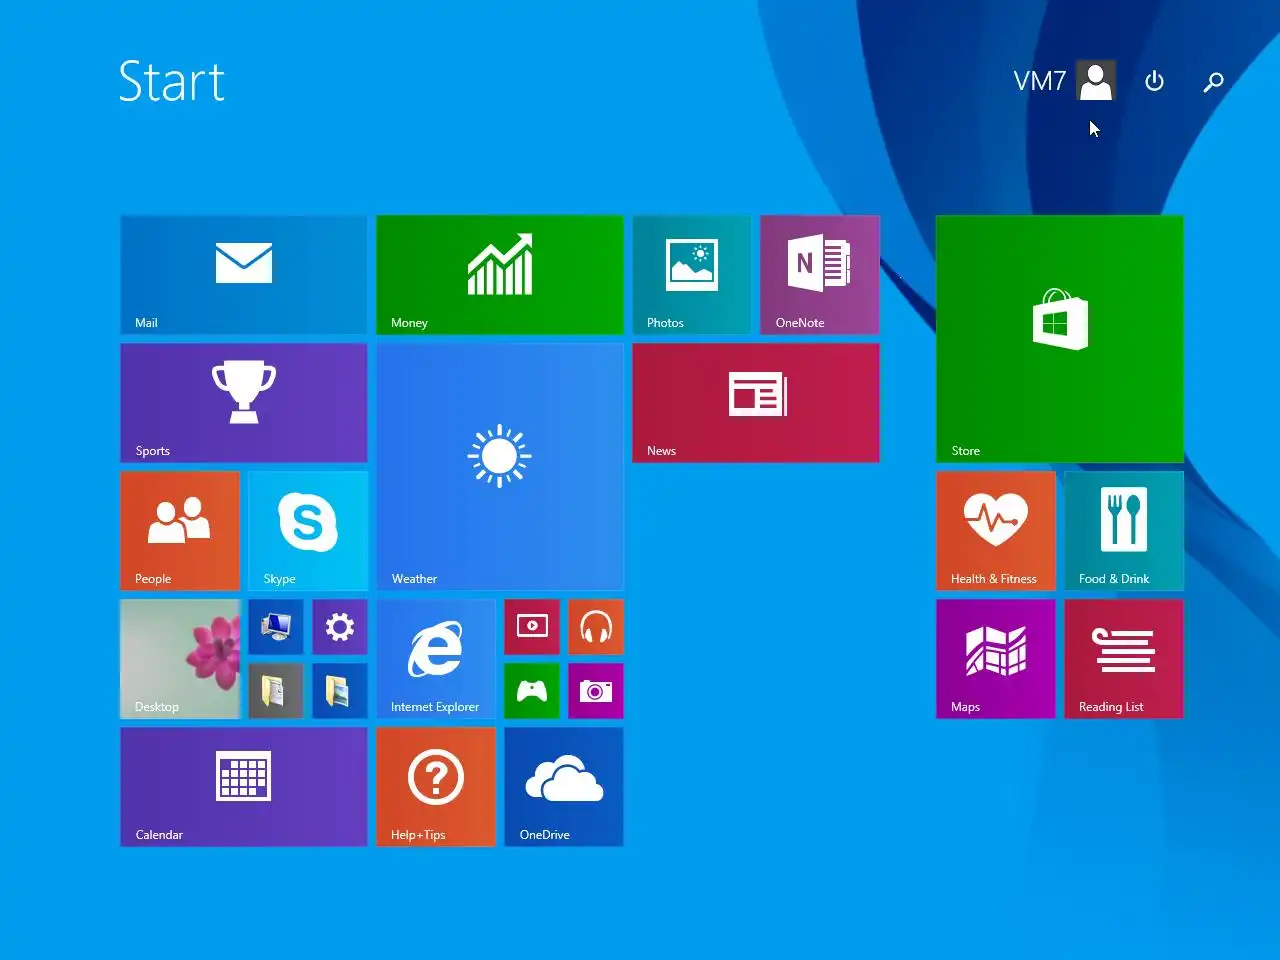Open the Help+Tips tile
1280x960 pixels.
[x=436, y=787]
